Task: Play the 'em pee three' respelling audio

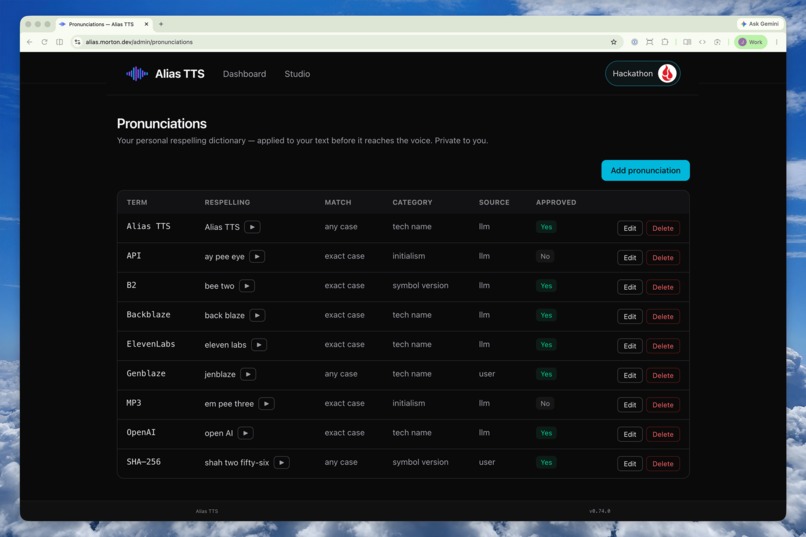Action: coord(266,404)
